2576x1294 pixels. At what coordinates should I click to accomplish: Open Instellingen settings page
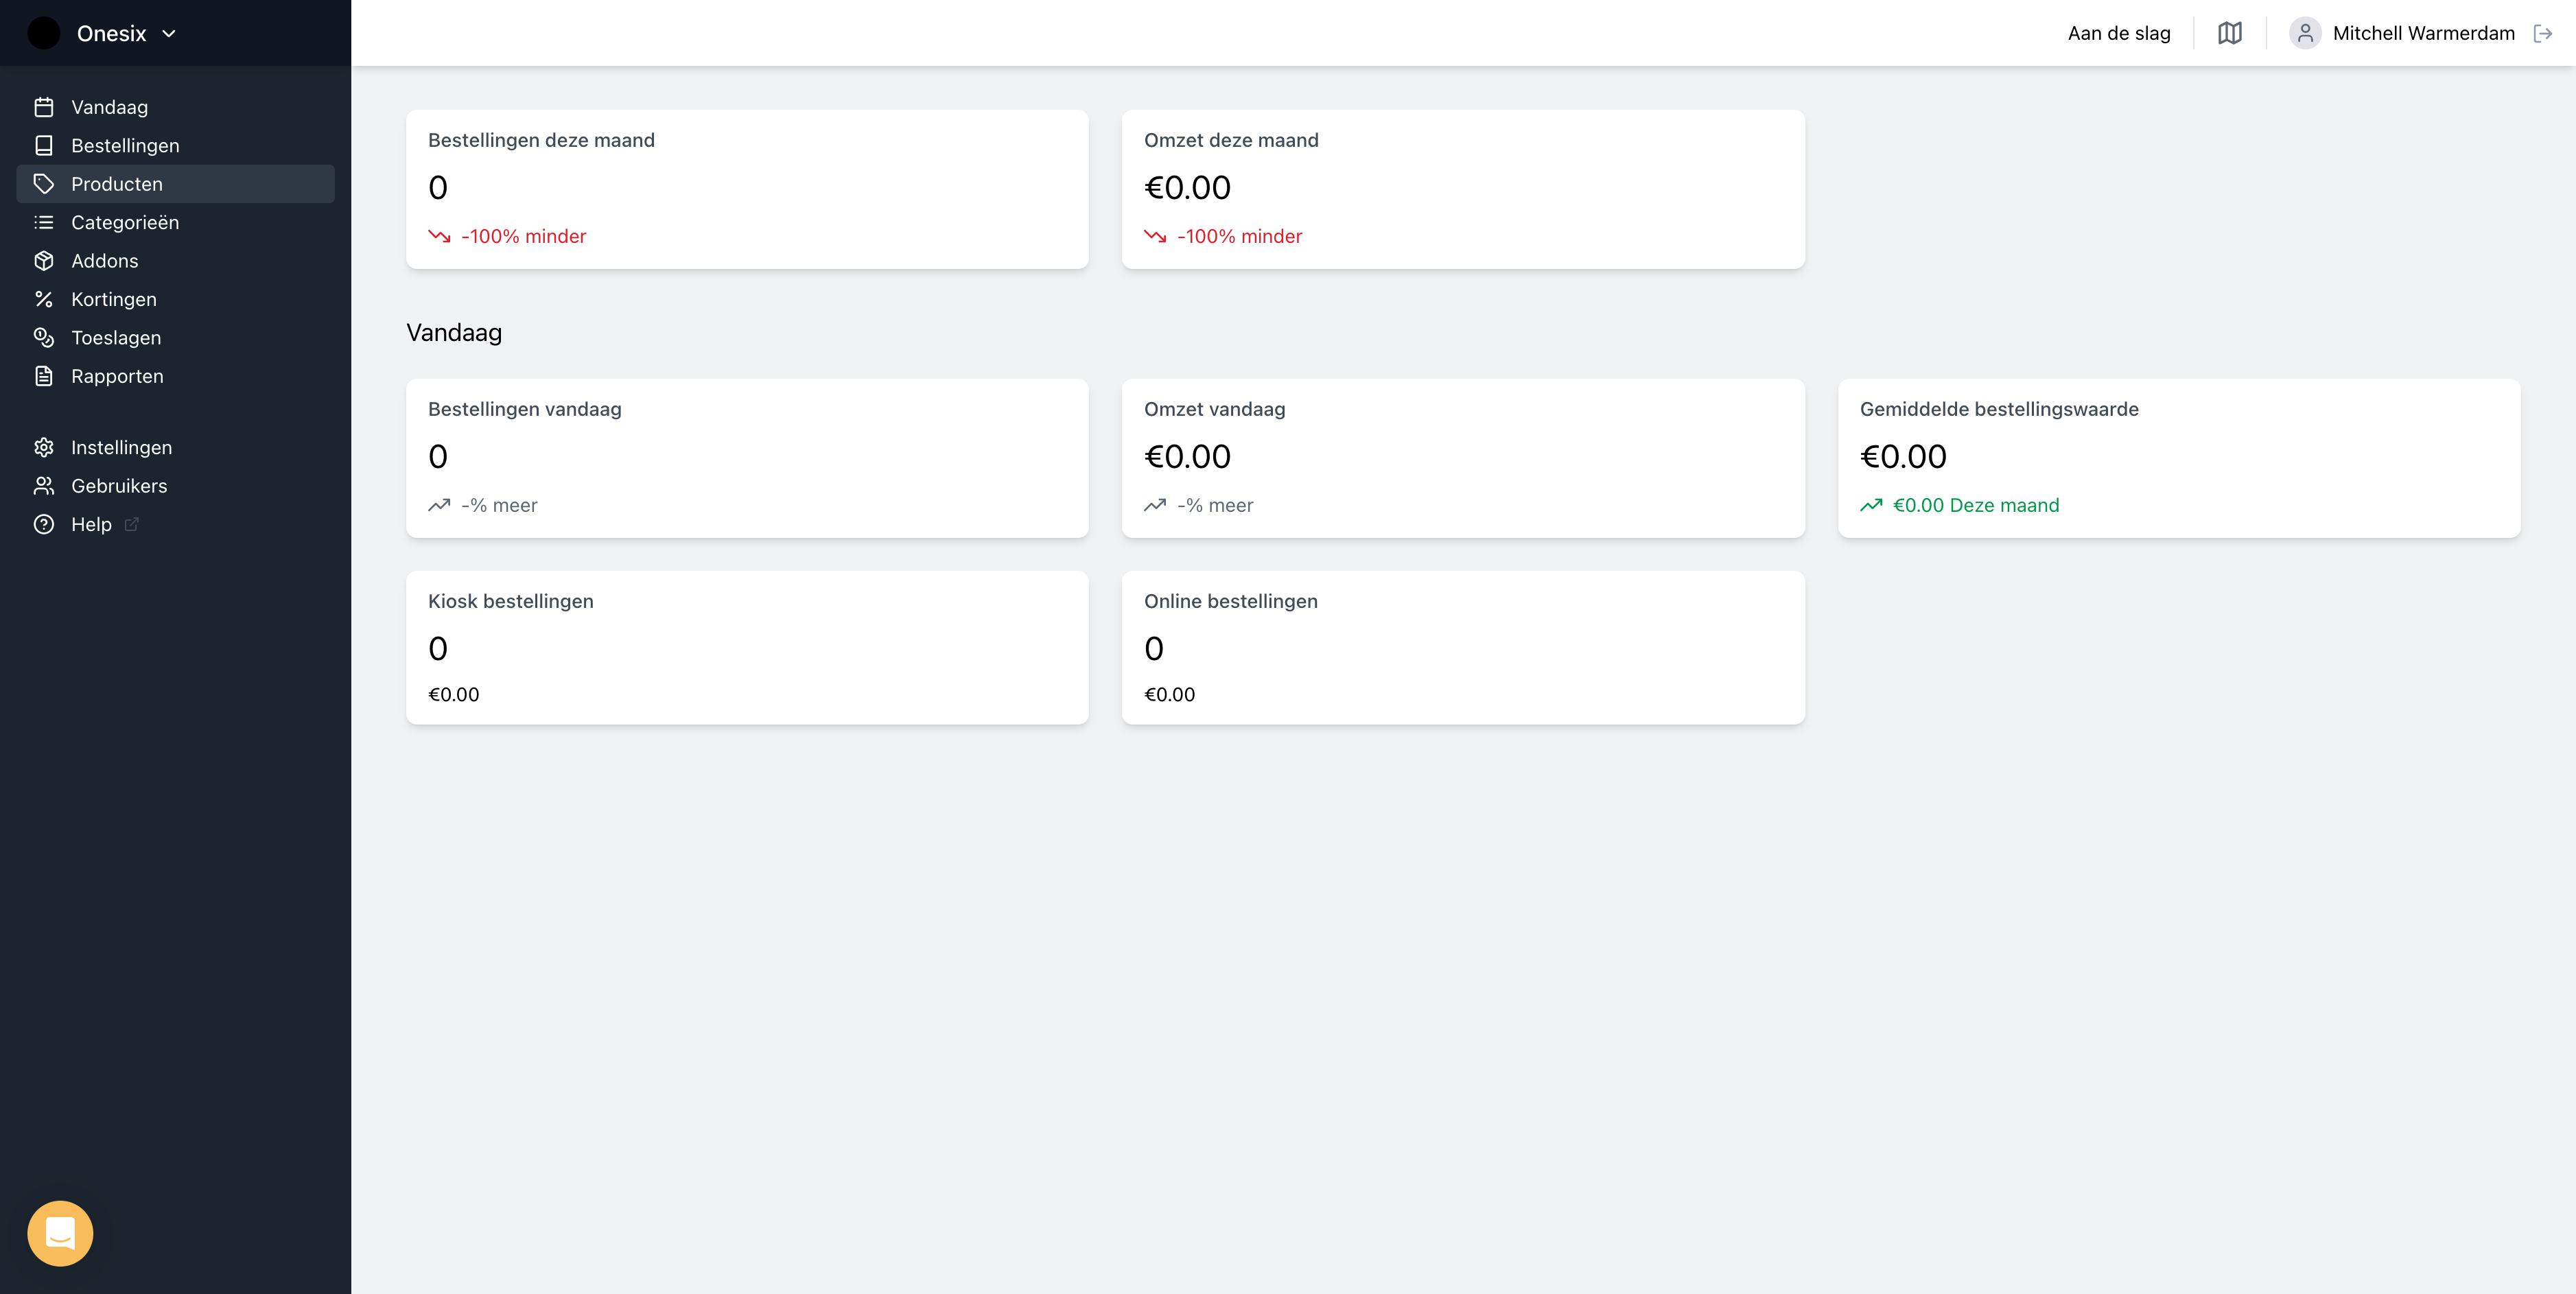[x=175, y=448]
